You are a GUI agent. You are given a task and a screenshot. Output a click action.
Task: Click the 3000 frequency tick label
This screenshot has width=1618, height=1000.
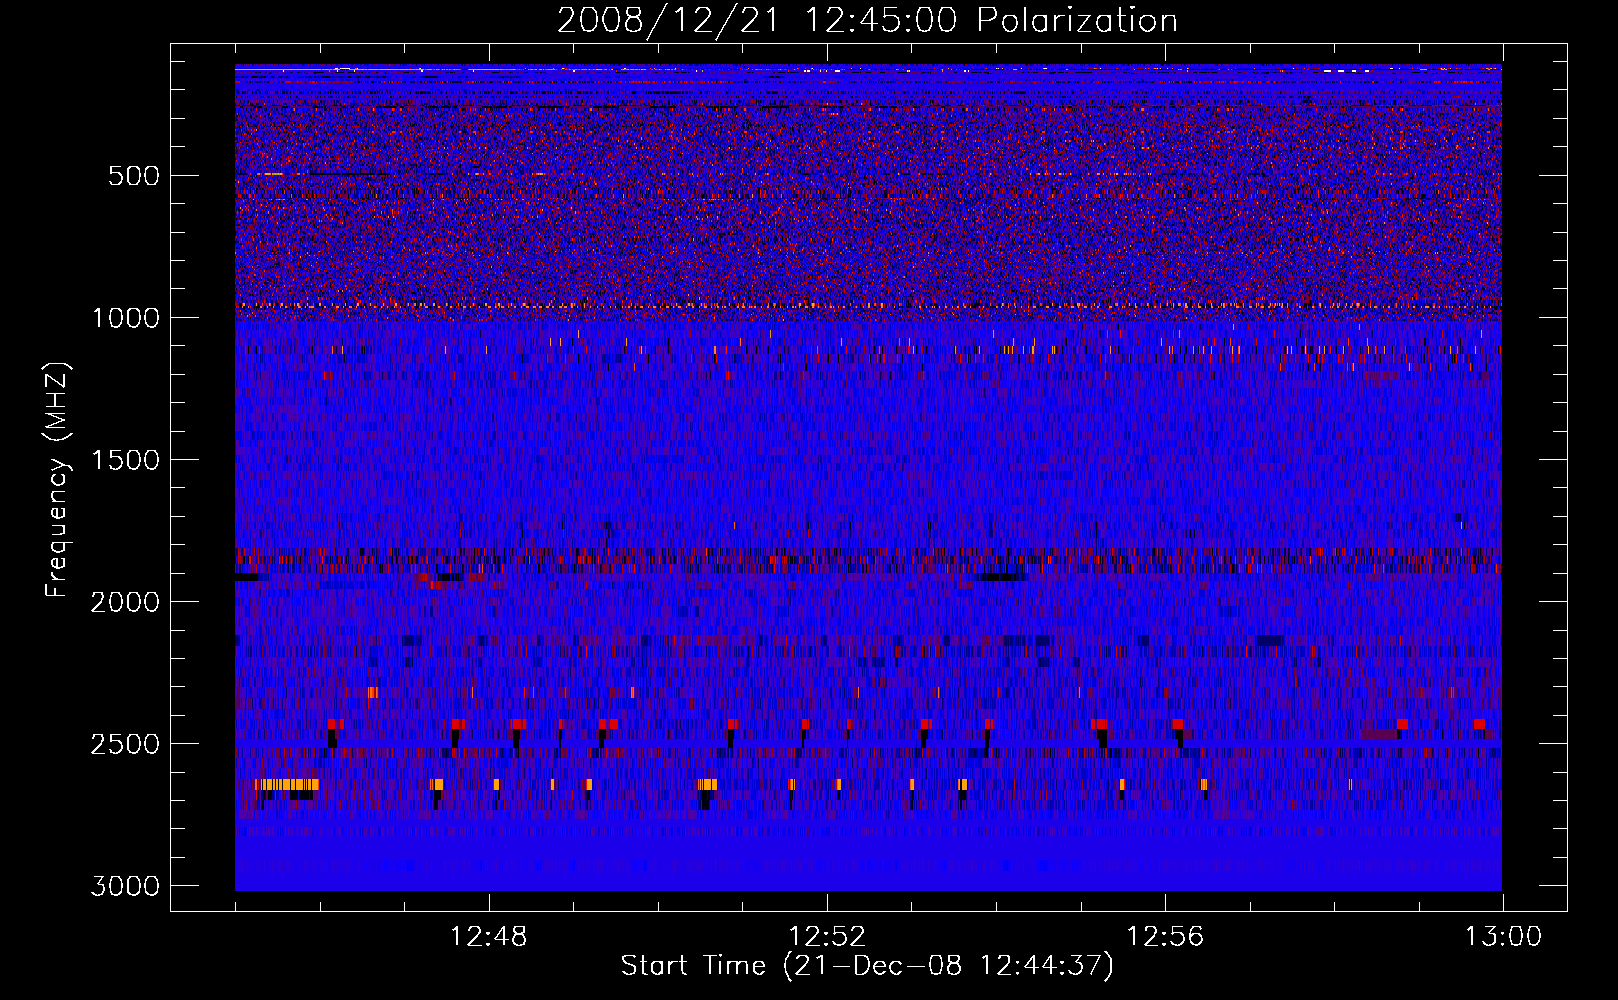pyautogui.click(x=125, y=886)
